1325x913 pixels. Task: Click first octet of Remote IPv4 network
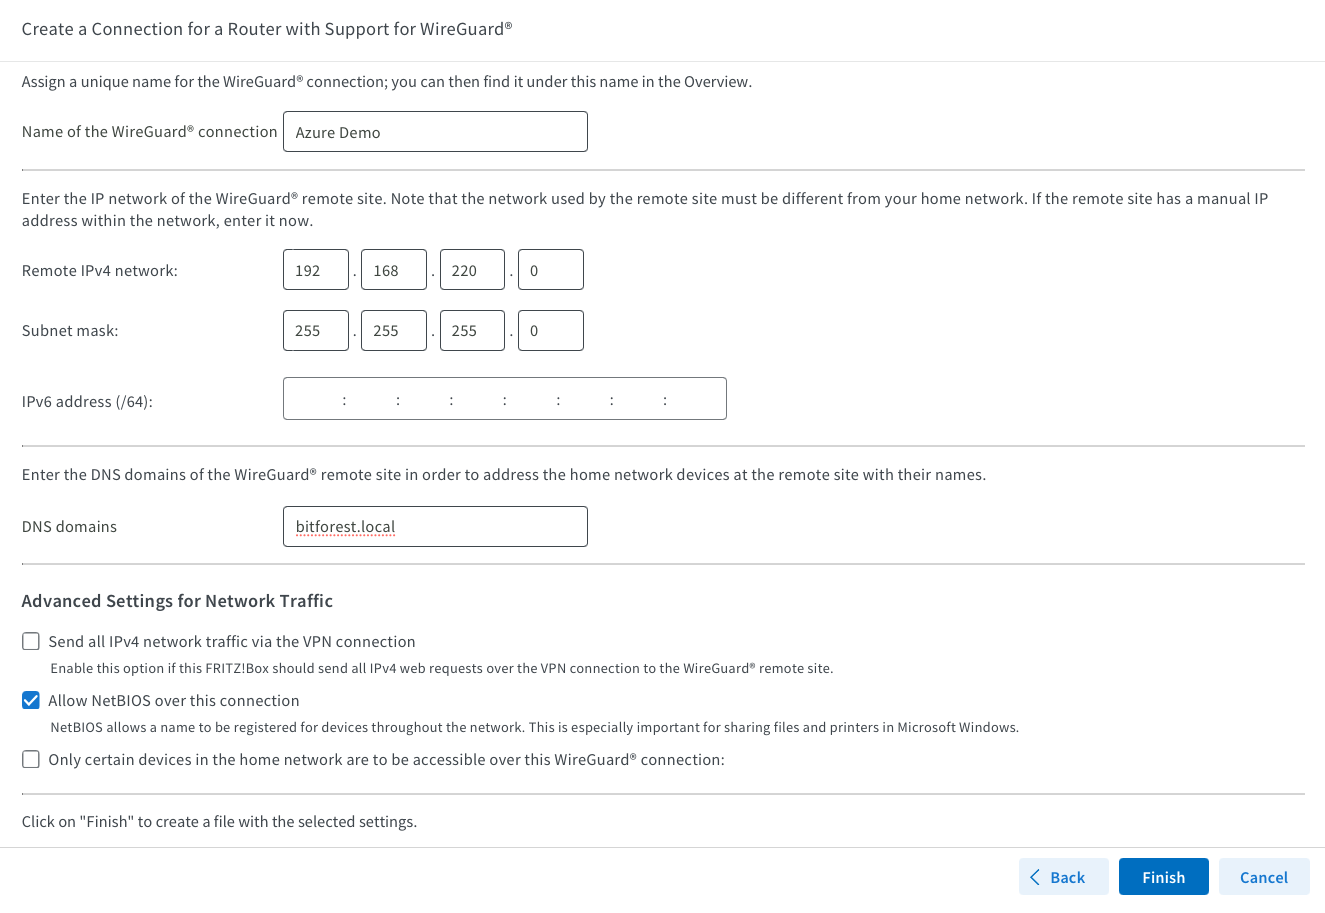pos(316,270)
